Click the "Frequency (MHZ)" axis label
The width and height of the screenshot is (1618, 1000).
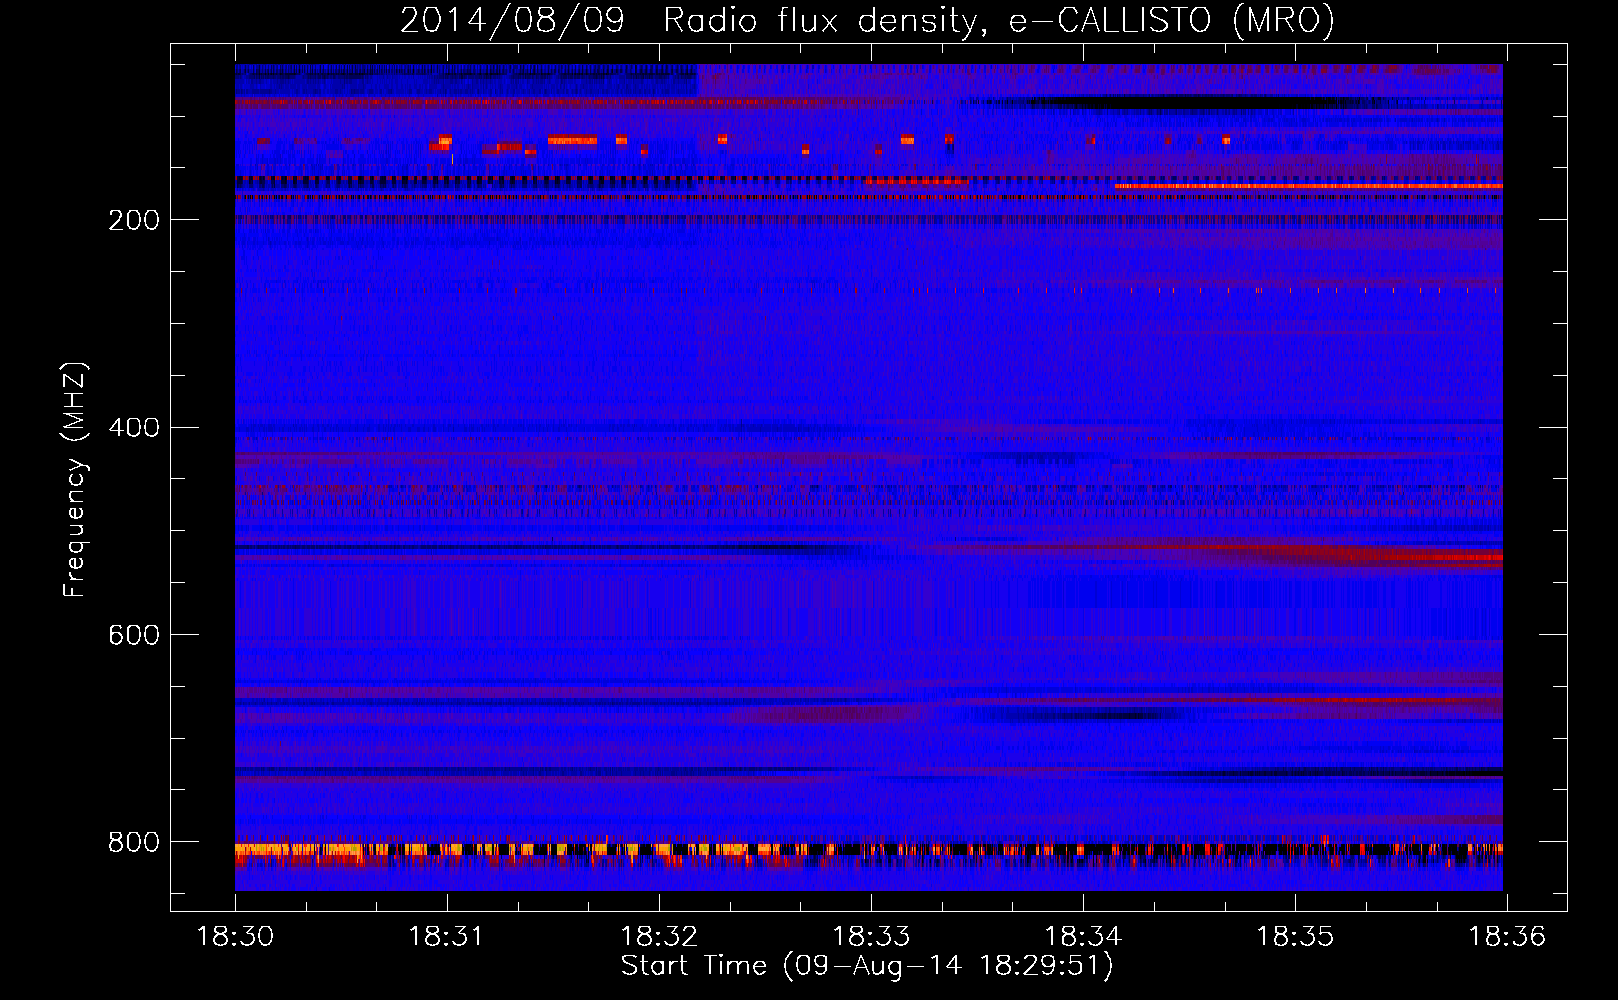pyautogui.click(x=74, y=480)
